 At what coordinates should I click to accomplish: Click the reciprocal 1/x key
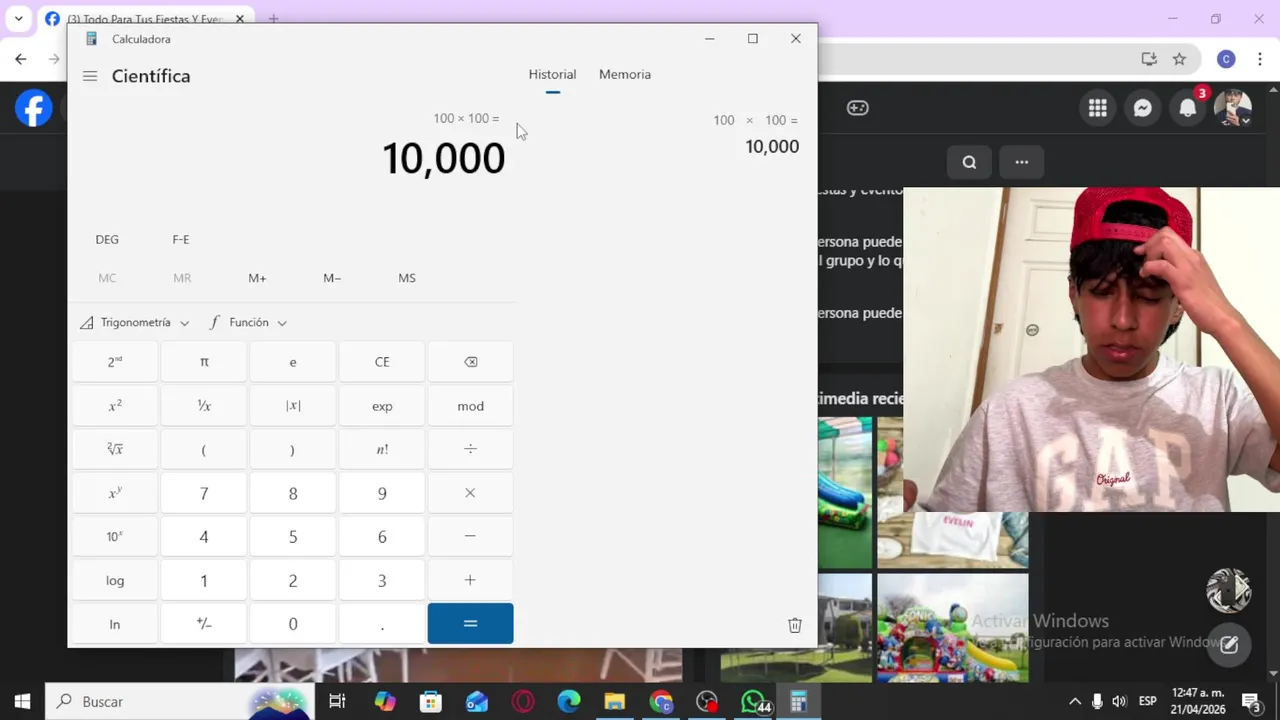pos(204,406)
